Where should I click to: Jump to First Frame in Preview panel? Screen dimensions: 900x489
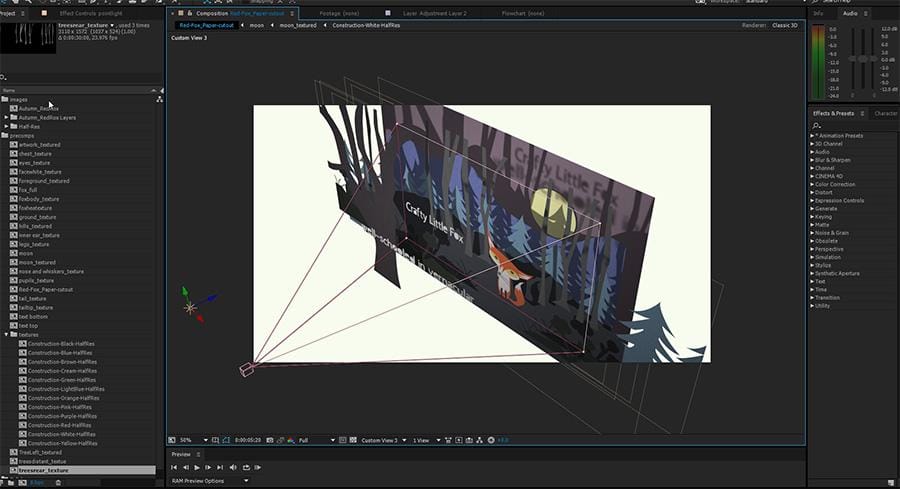(x=174, y=468)
